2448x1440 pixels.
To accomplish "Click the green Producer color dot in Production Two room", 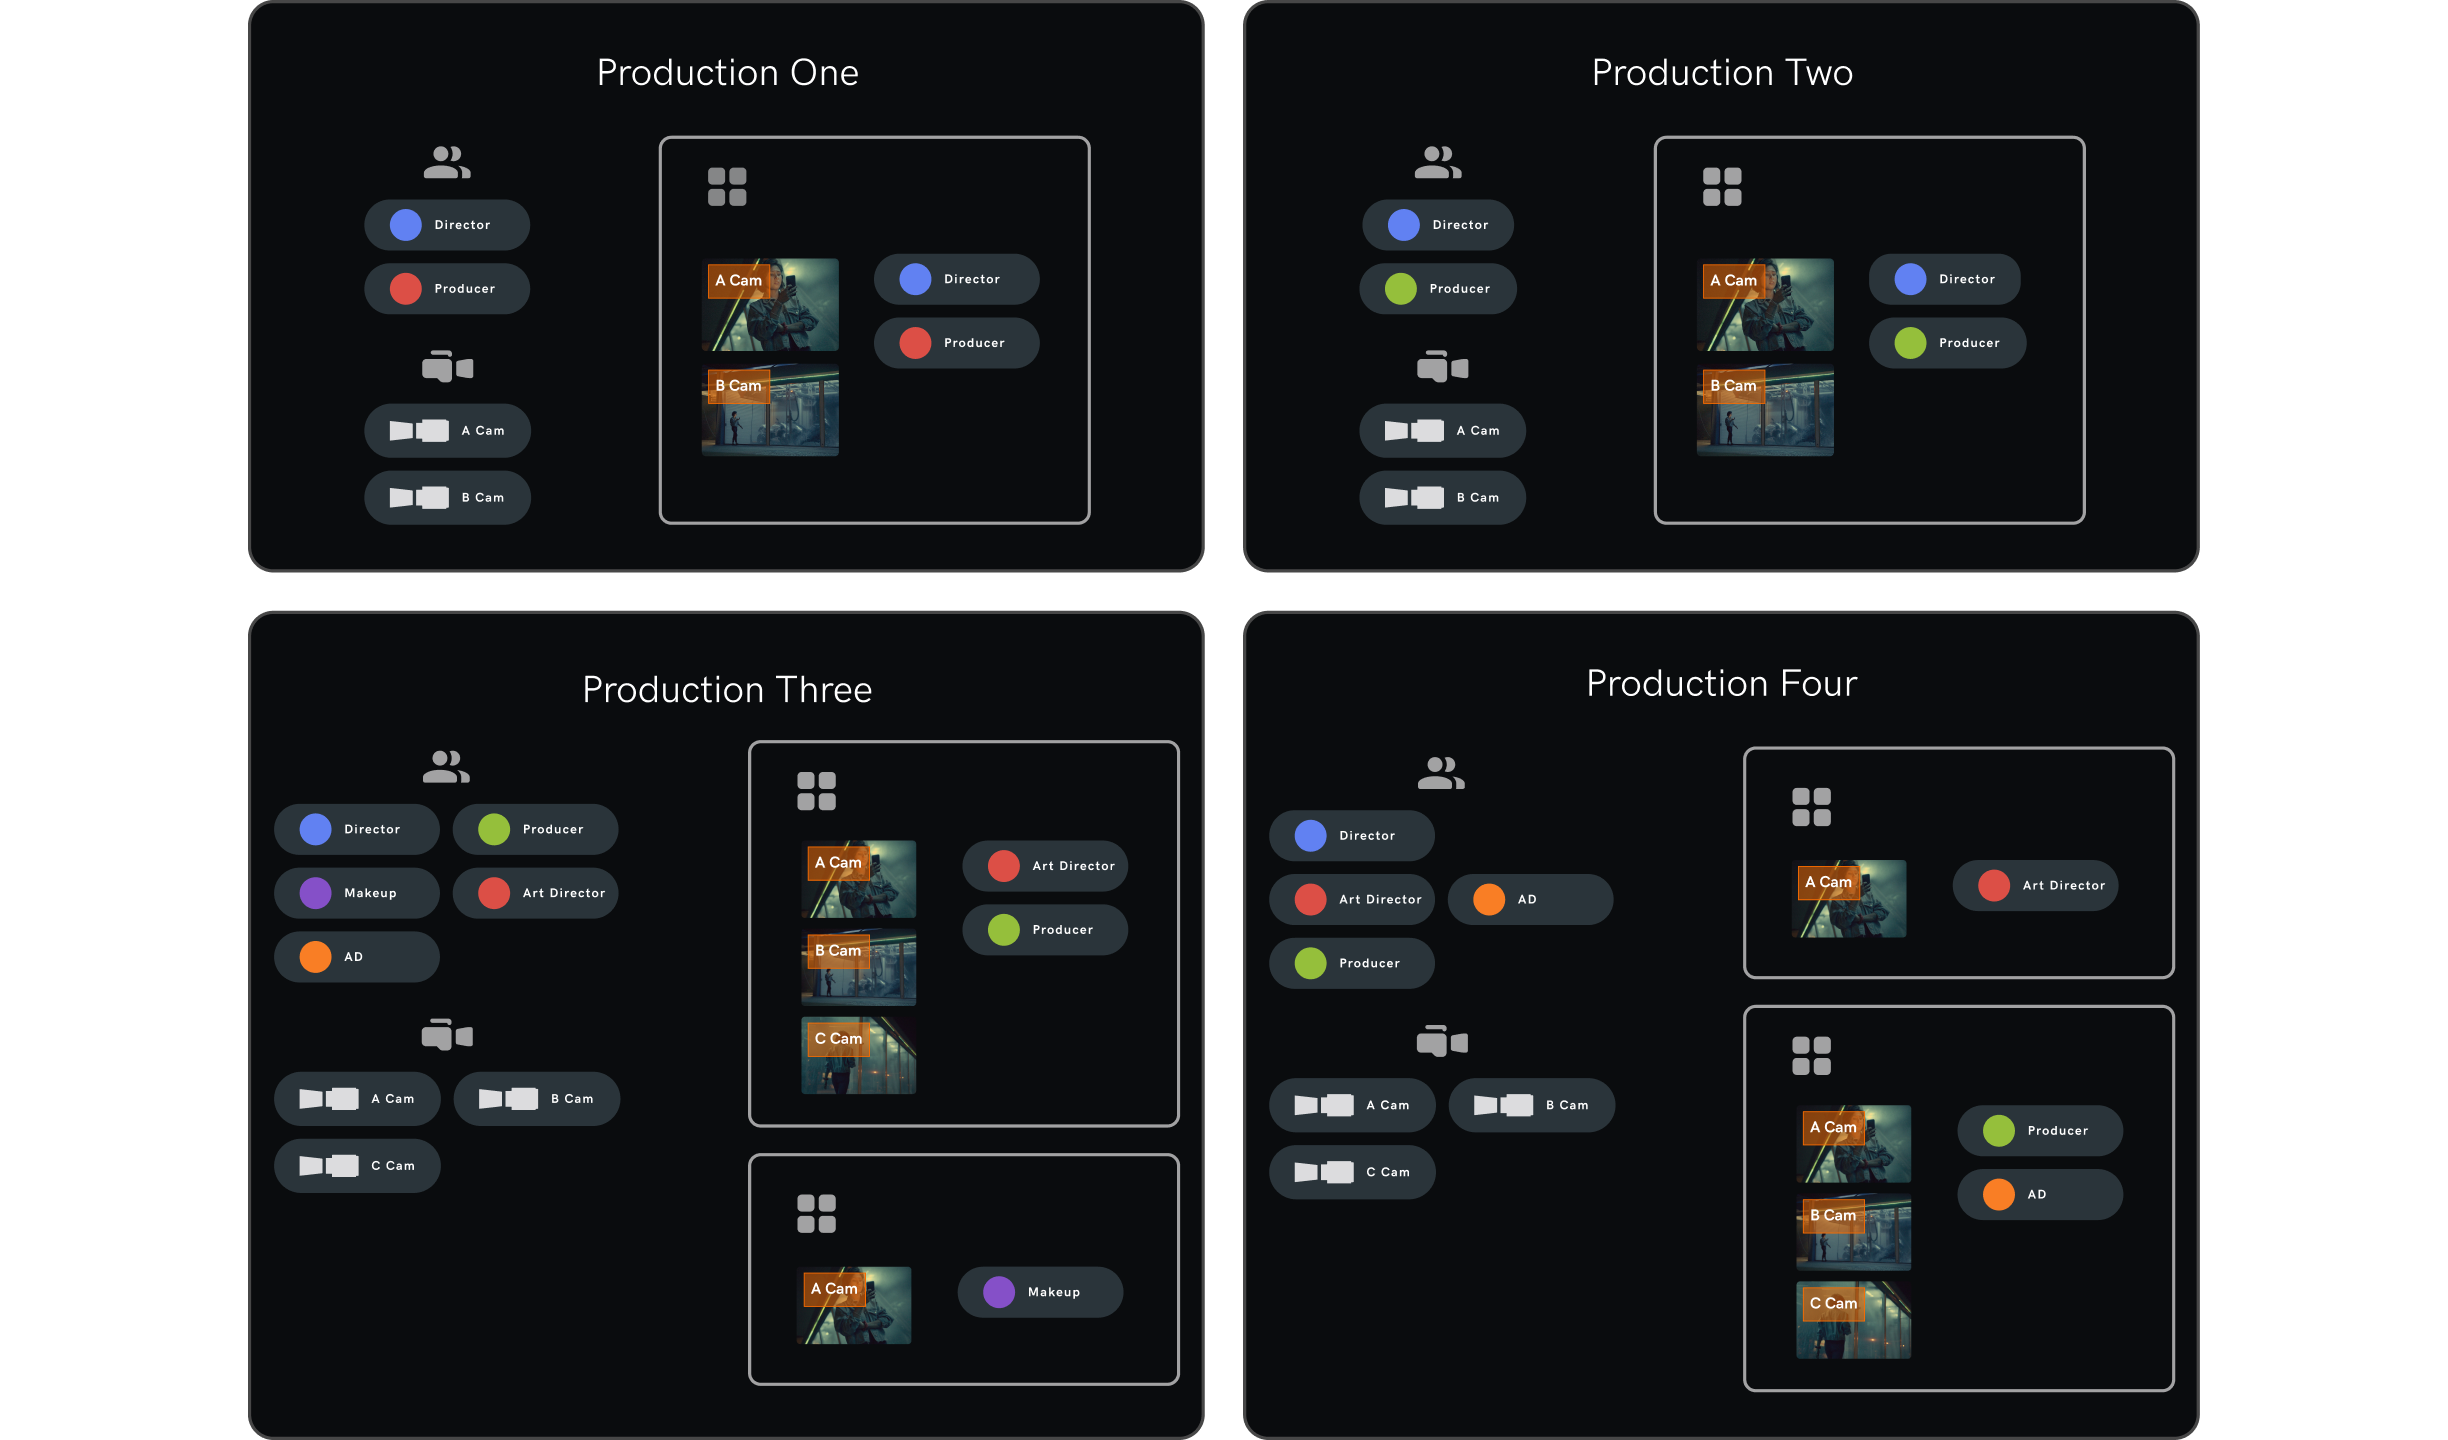I will 1910,343.
